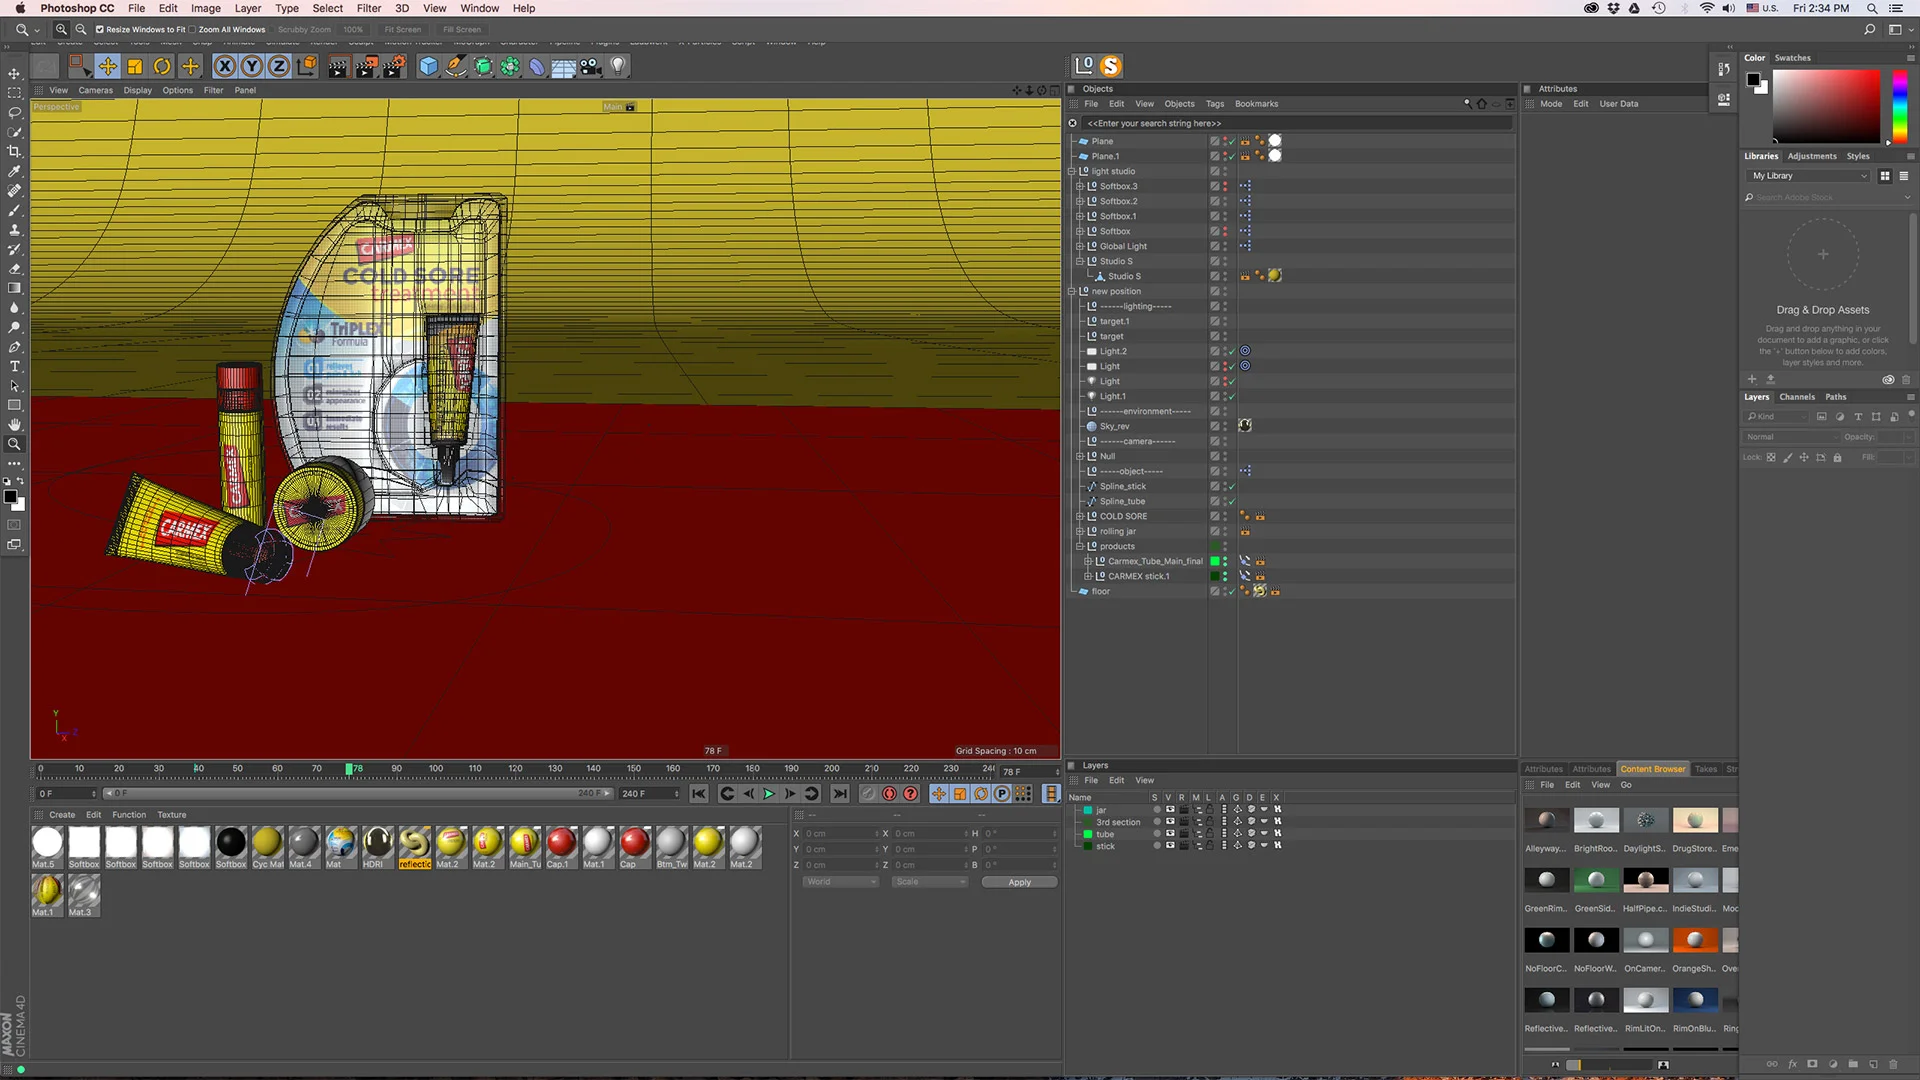Click the Camera object icon
This screenshot has width=1920, height=1080.
[x=591, y=66]
